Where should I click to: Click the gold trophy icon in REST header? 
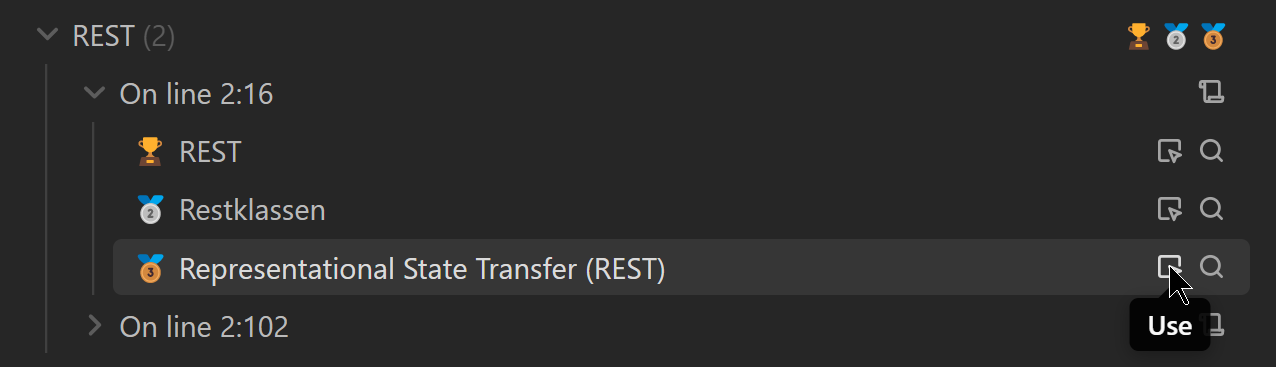[1138, 37]
